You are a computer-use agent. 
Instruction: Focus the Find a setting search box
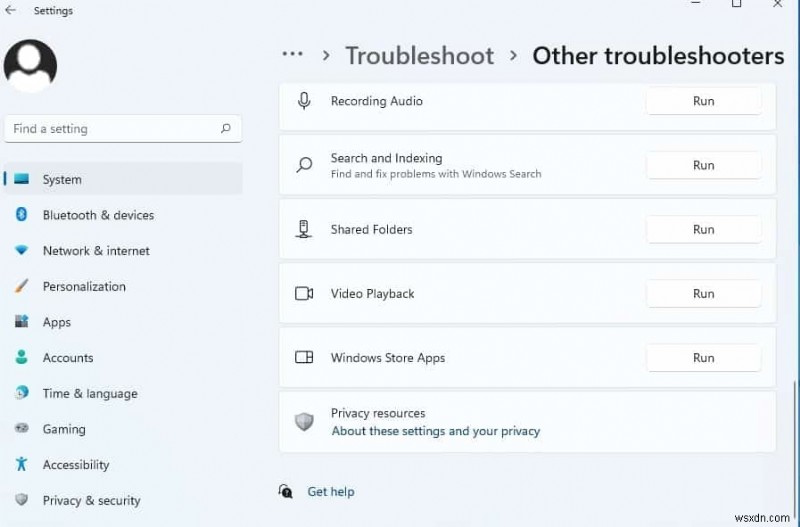coord(110,128)
